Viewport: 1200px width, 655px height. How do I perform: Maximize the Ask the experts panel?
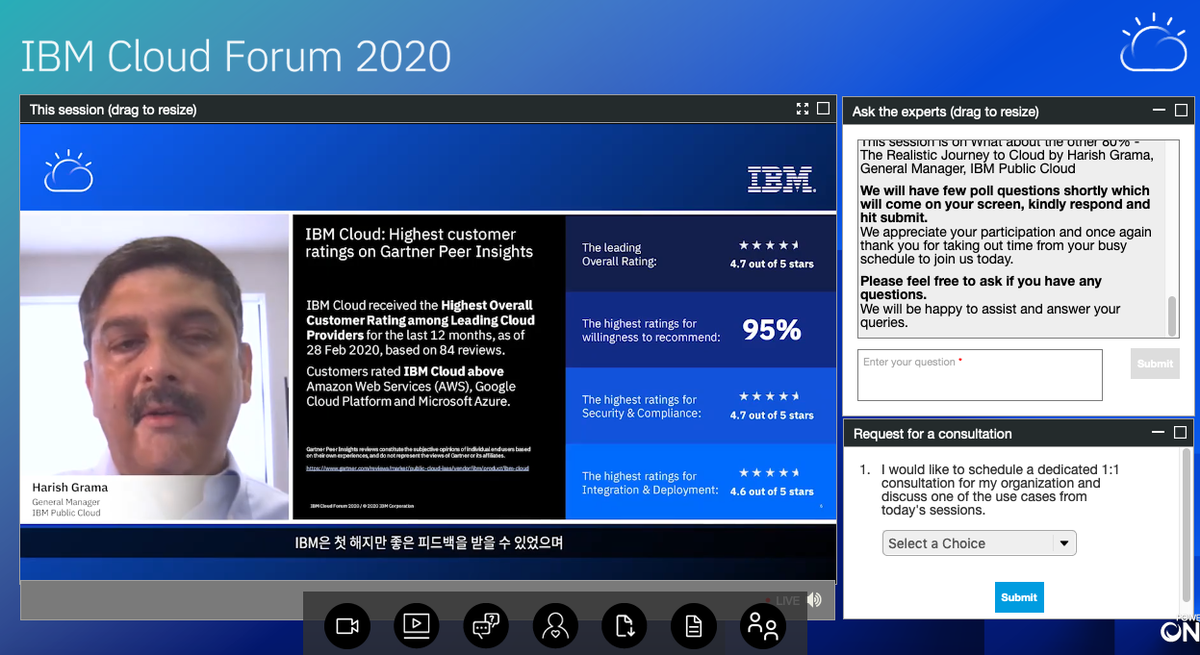[1181, 111]
